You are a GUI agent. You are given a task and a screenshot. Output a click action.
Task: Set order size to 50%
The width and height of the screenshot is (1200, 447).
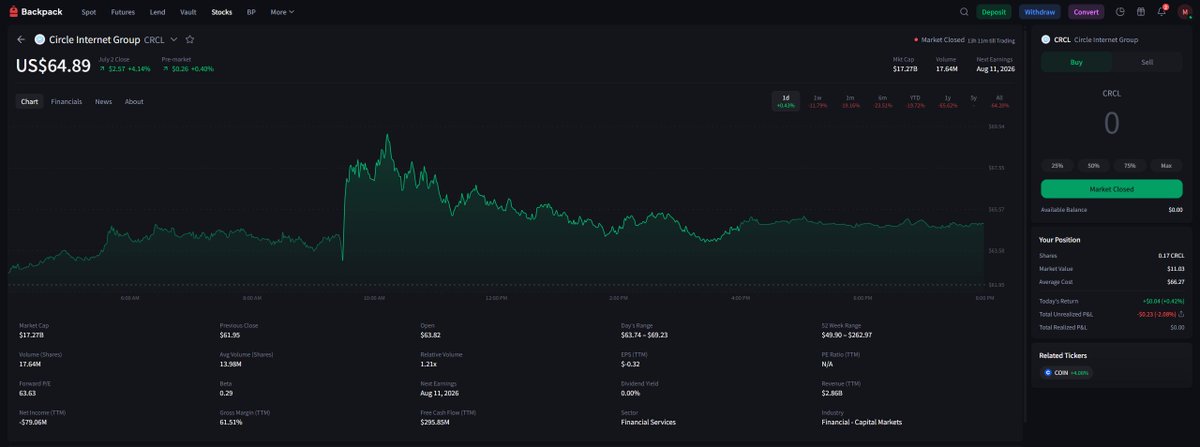point(1093,165)
